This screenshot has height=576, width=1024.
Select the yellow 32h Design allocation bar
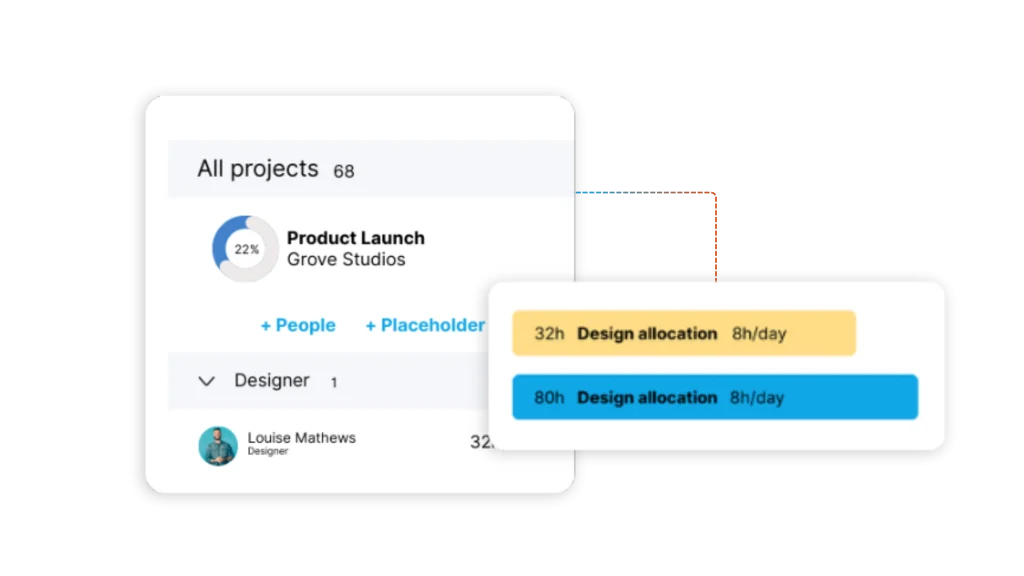[x=684, y=333]
